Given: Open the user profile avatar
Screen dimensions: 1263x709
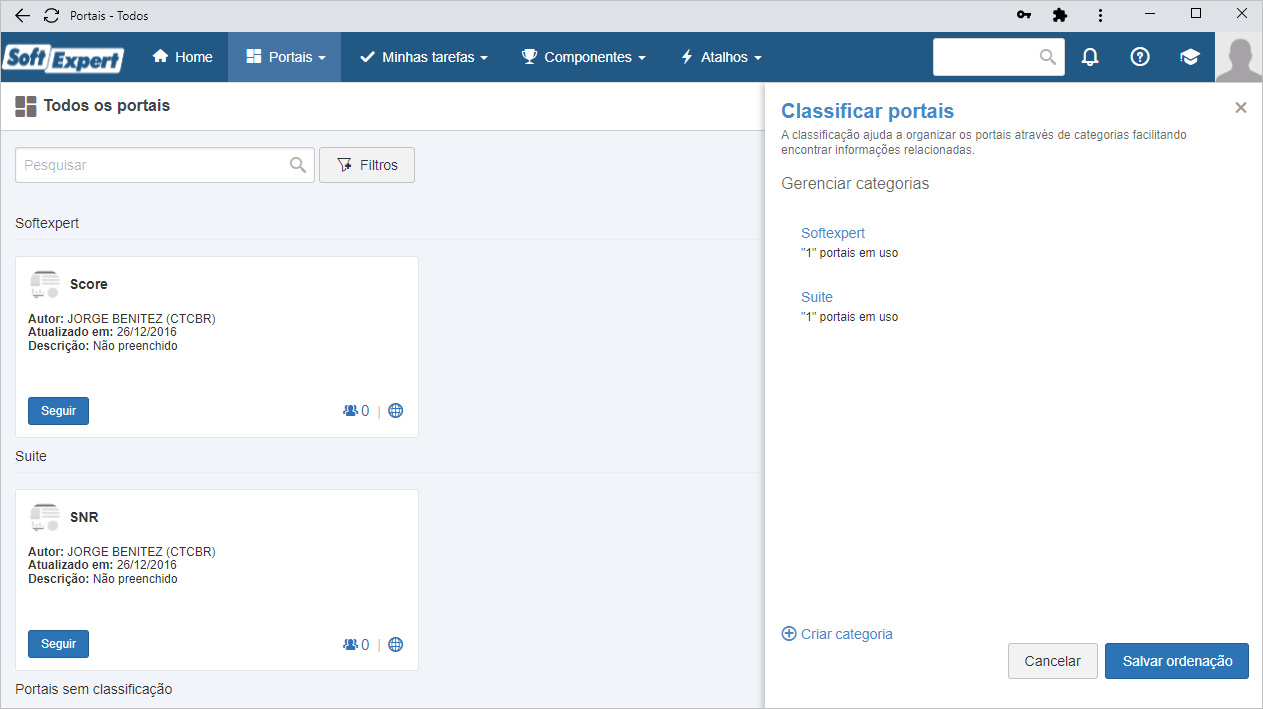Looking at the screenshot, I should point(1239,57).
